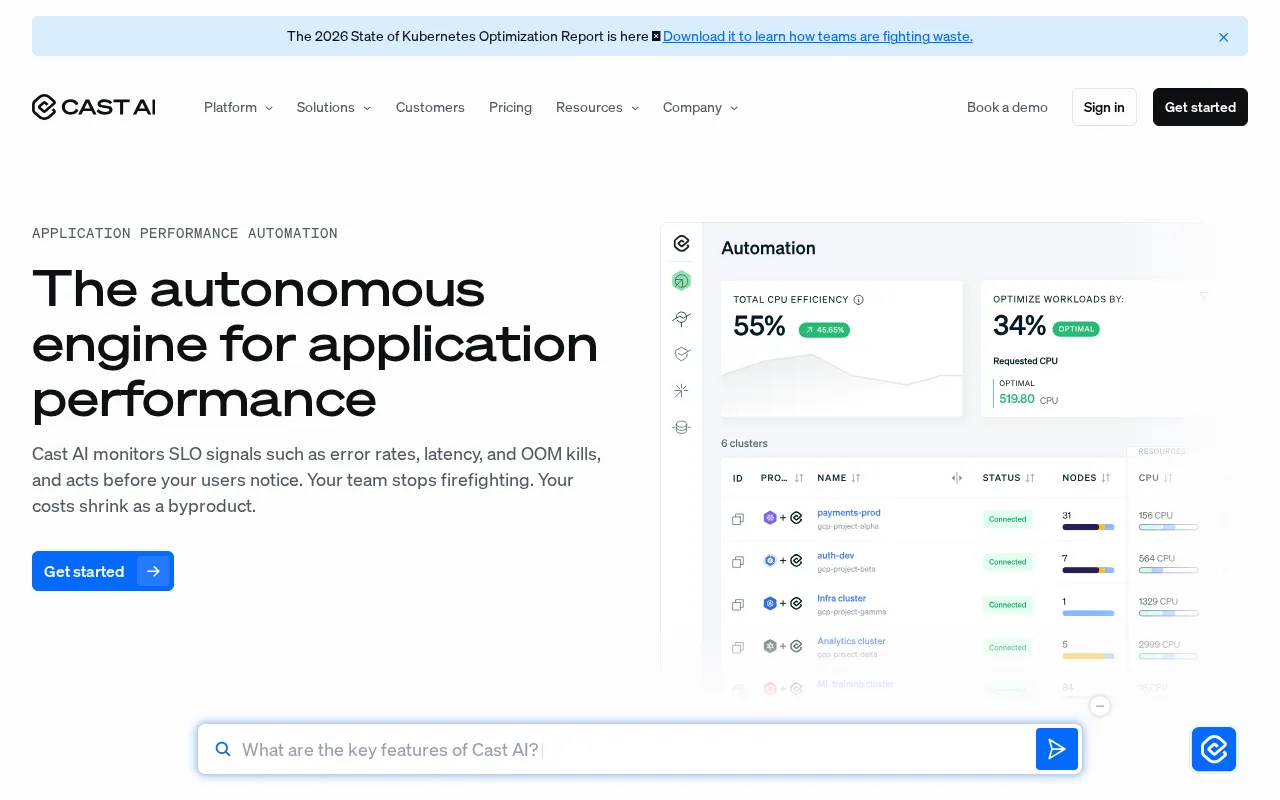Click the CPU bar under 156 CPU
This screenshot has width=1280, height=800.
[1168, 527]
